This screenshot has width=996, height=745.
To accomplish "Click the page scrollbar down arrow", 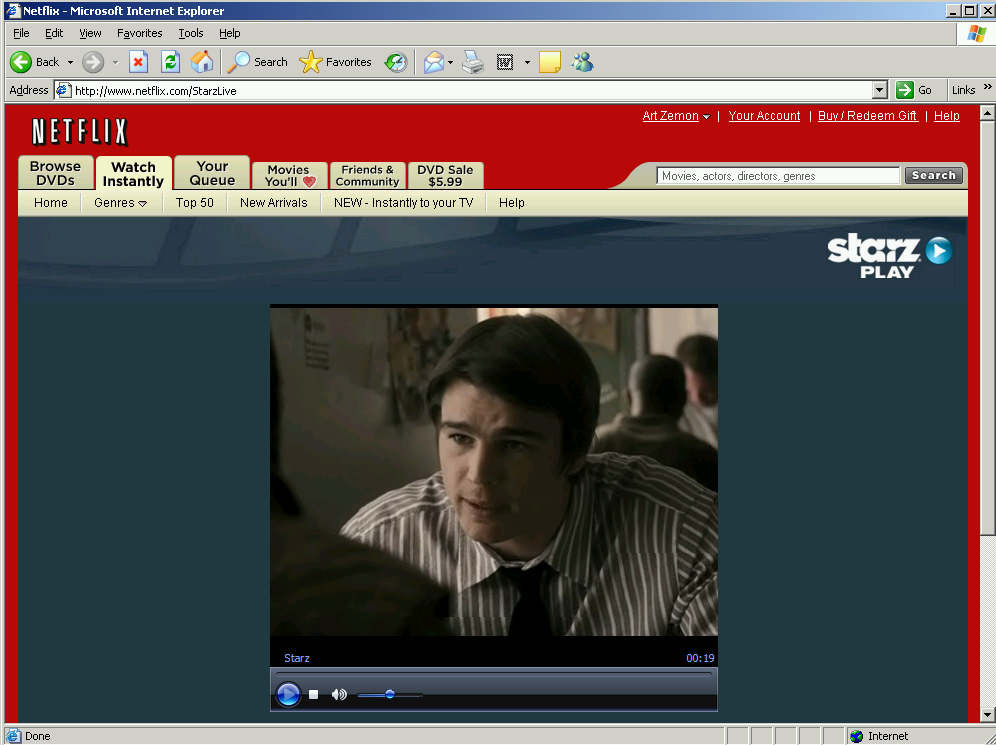I will (988, 715).
